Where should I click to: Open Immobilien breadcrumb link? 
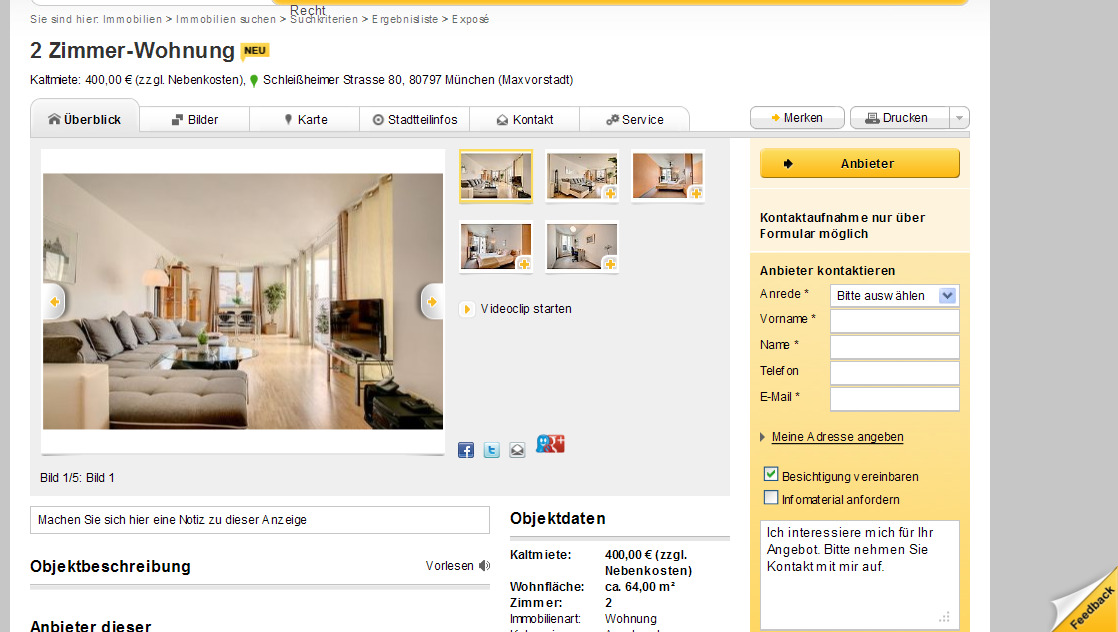point(133,19)
